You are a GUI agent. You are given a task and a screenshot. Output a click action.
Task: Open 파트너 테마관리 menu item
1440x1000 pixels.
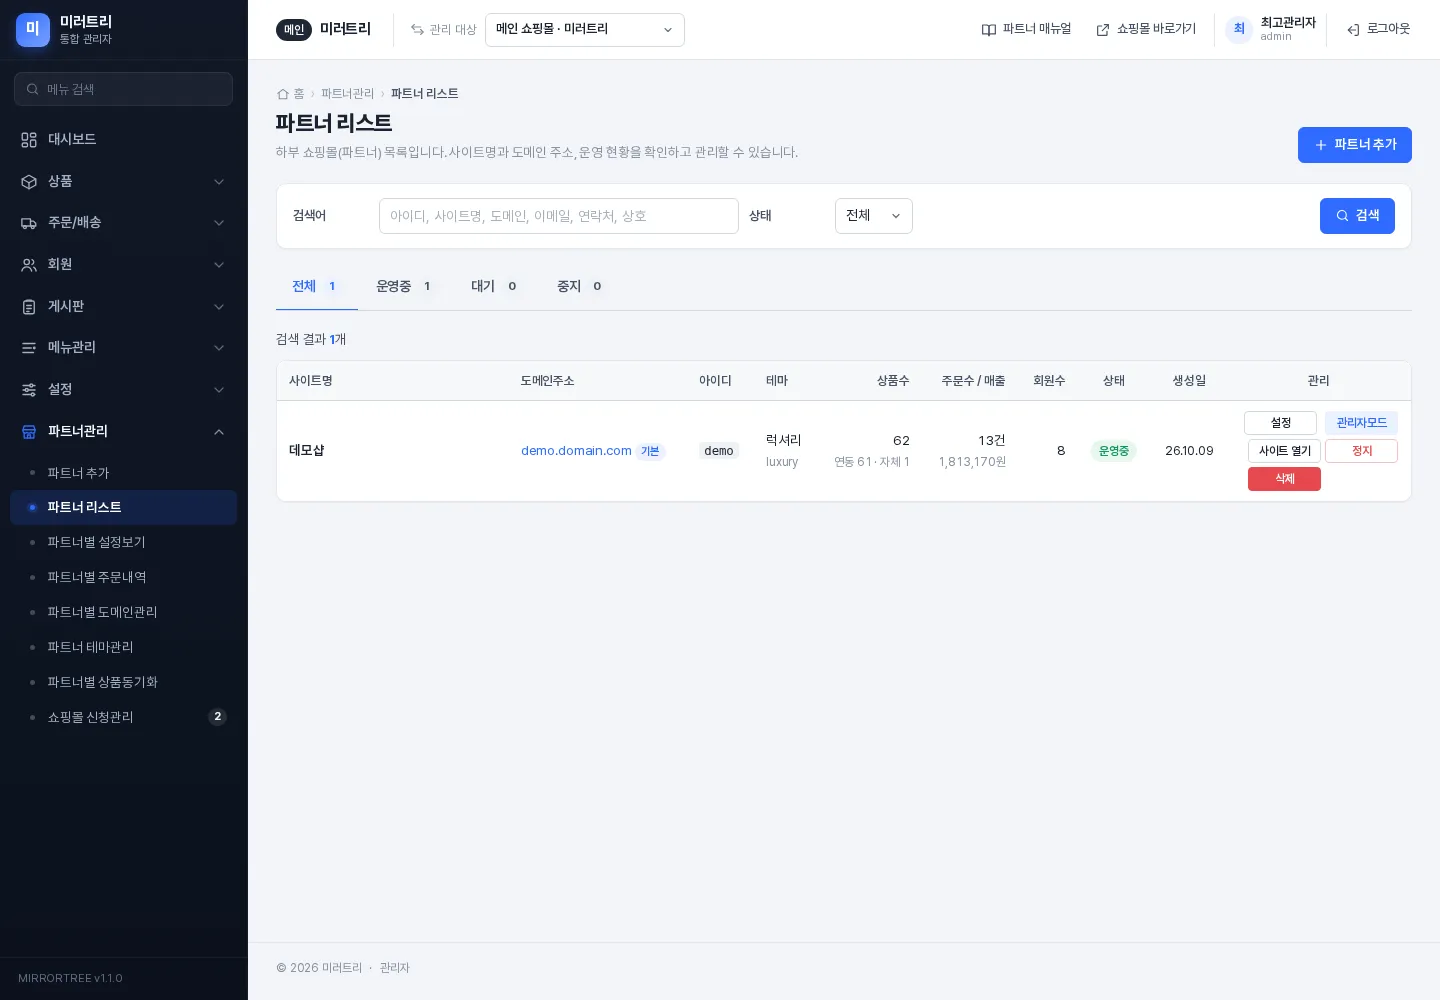(123, 648)
